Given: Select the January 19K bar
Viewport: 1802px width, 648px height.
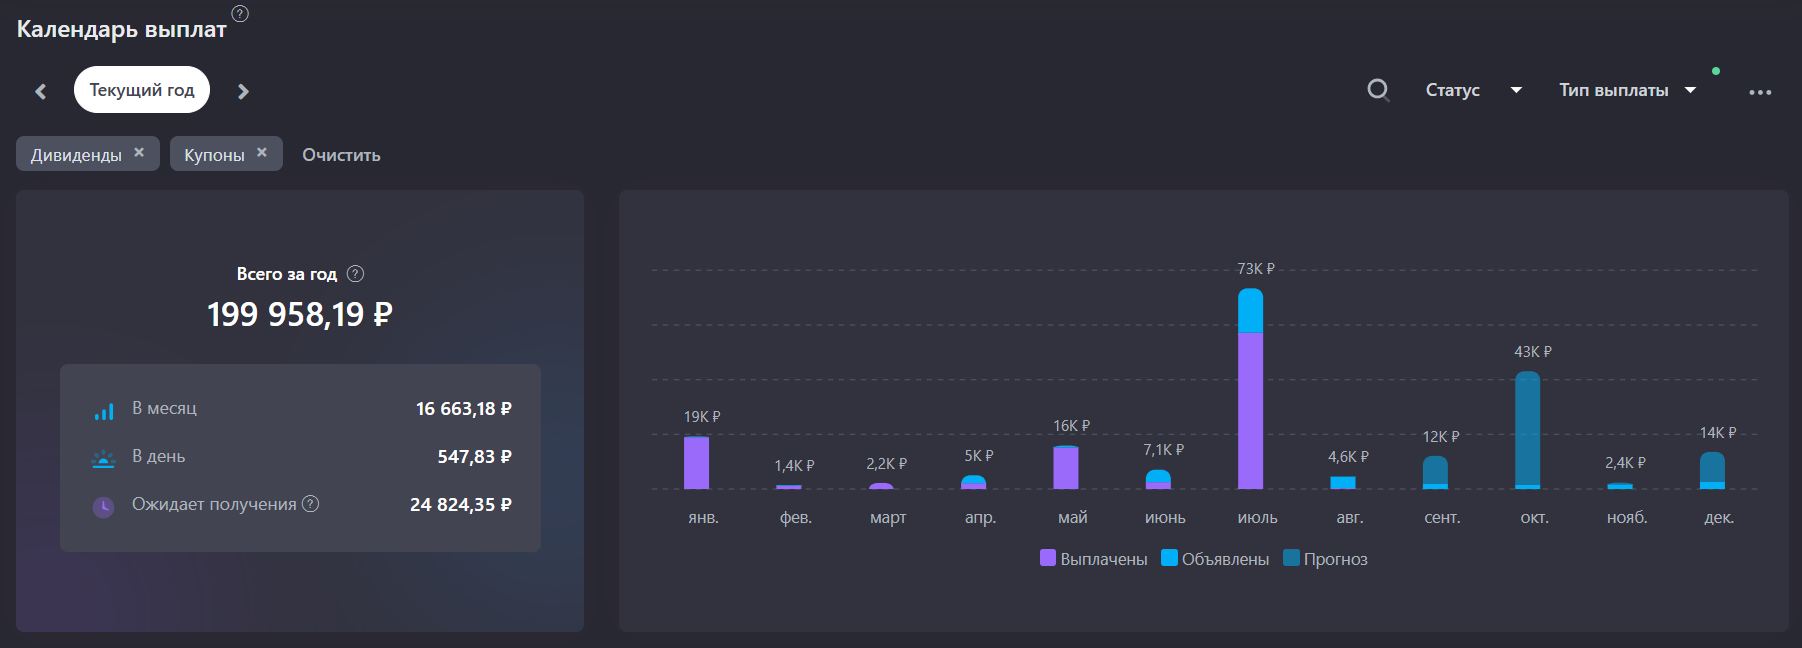Looking at the screenshot, I should pyautogui.click(x=696, y=462).
